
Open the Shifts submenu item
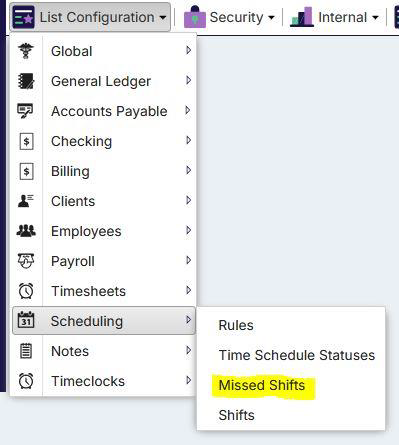coord(237,415)
